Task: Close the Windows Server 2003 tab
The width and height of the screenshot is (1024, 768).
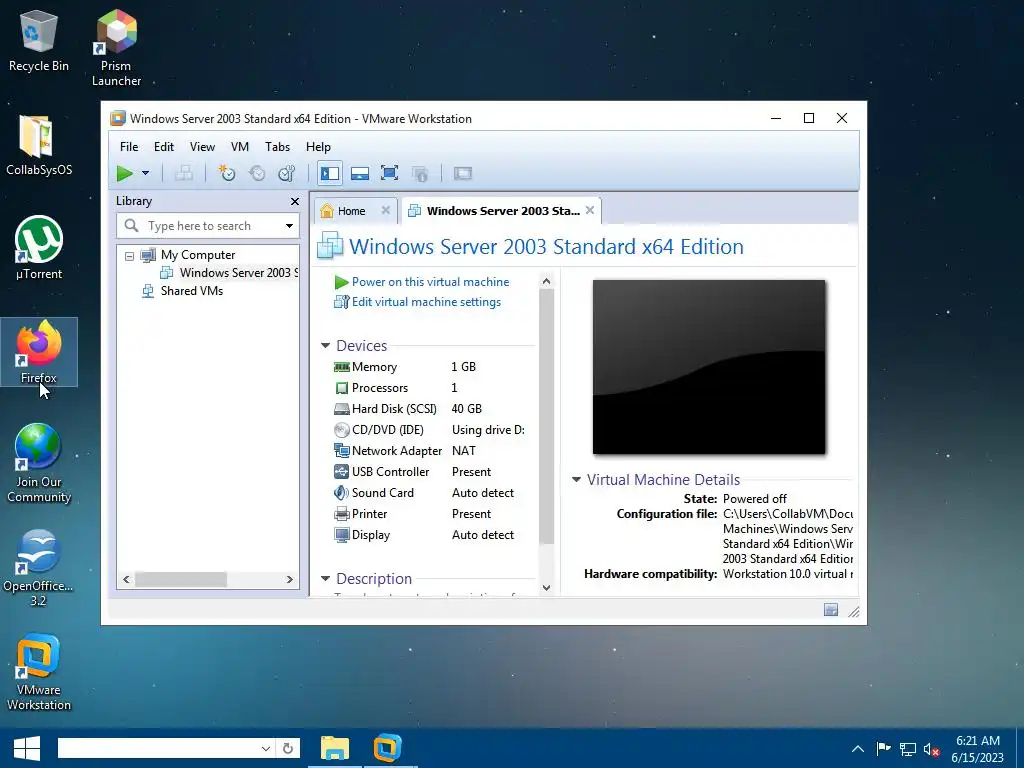Action: [590, 210]
